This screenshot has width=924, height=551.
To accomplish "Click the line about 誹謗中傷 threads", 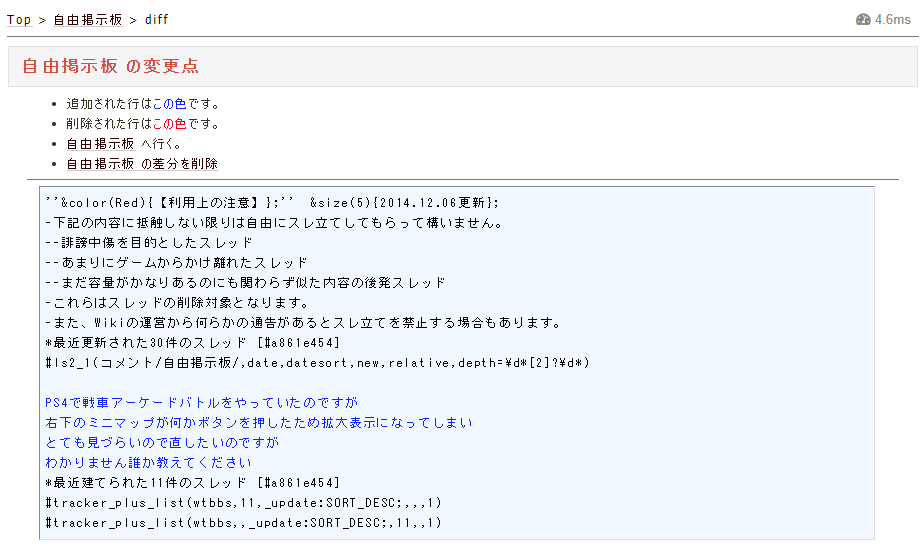I will click(149, 242).
